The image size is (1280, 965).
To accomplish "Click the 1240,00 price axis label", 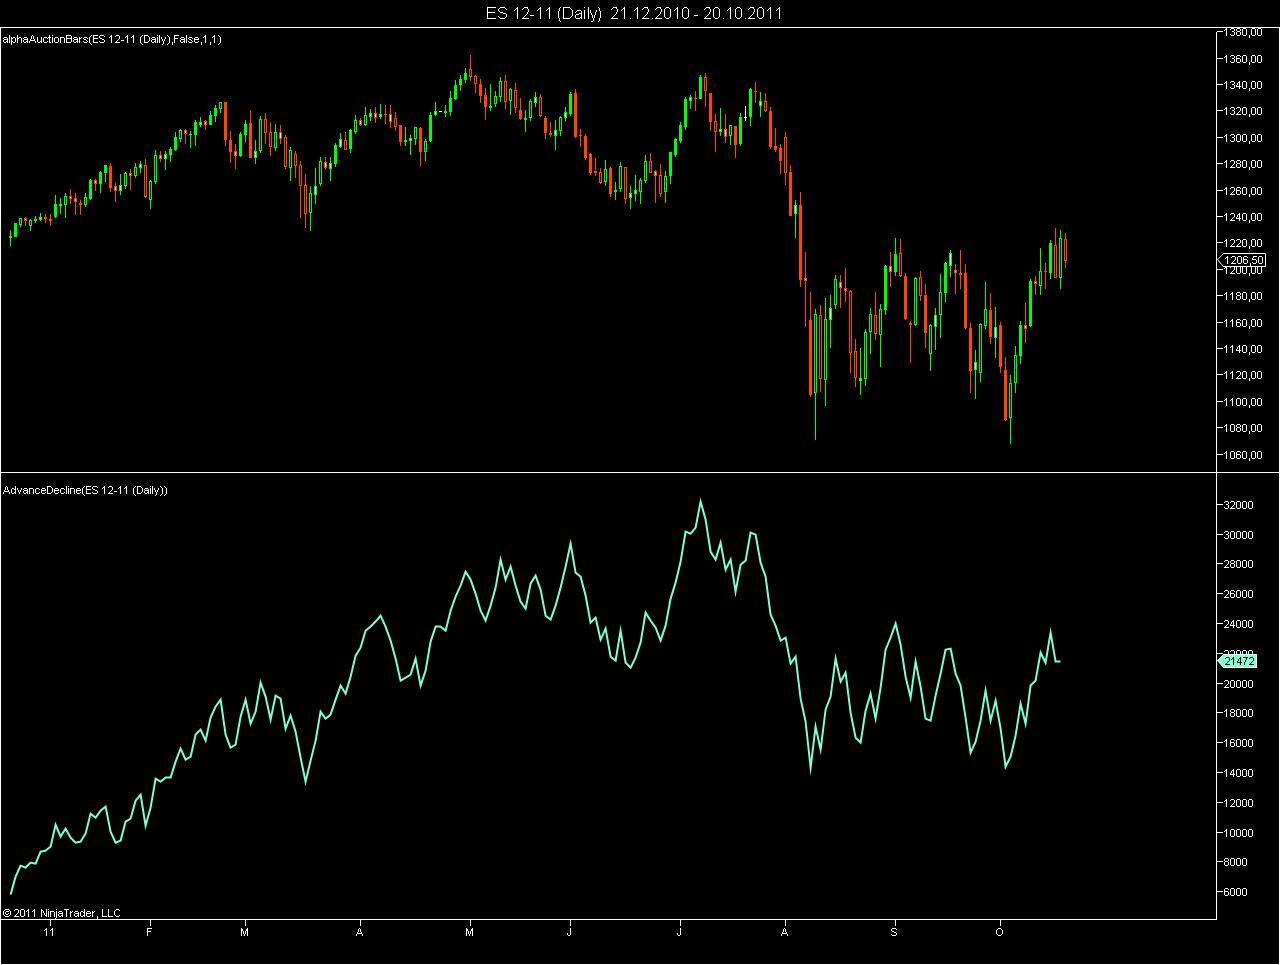I will pyautogui.click(x=1244, y=217).
